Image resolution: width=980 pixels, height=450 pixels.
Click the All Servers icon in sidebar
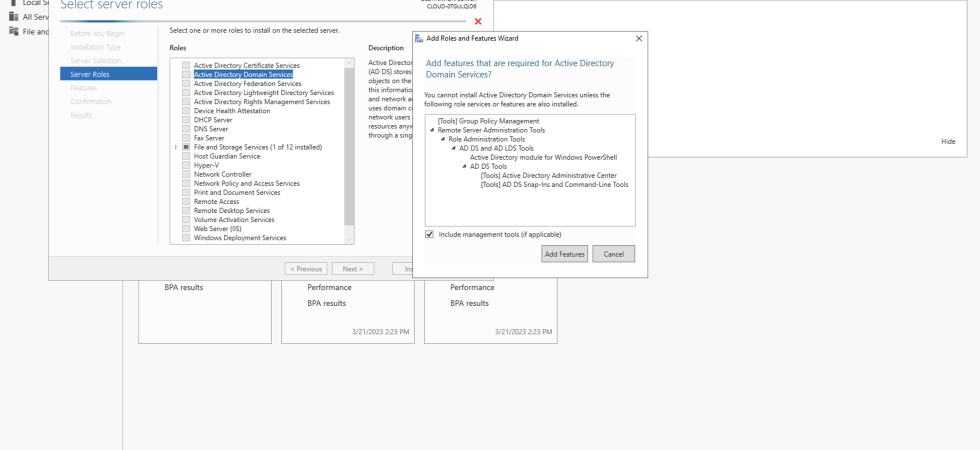point(13,17)
